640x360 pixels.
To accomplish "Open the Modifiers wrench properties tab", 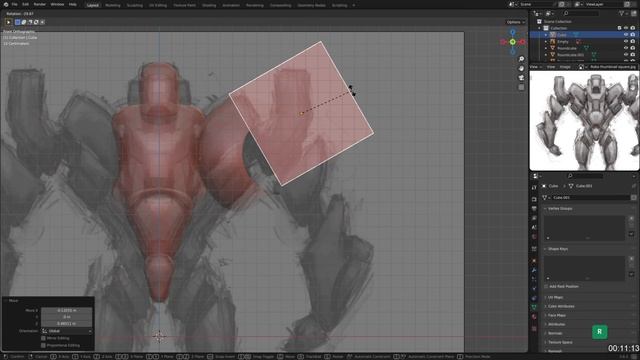I will 534,270.
